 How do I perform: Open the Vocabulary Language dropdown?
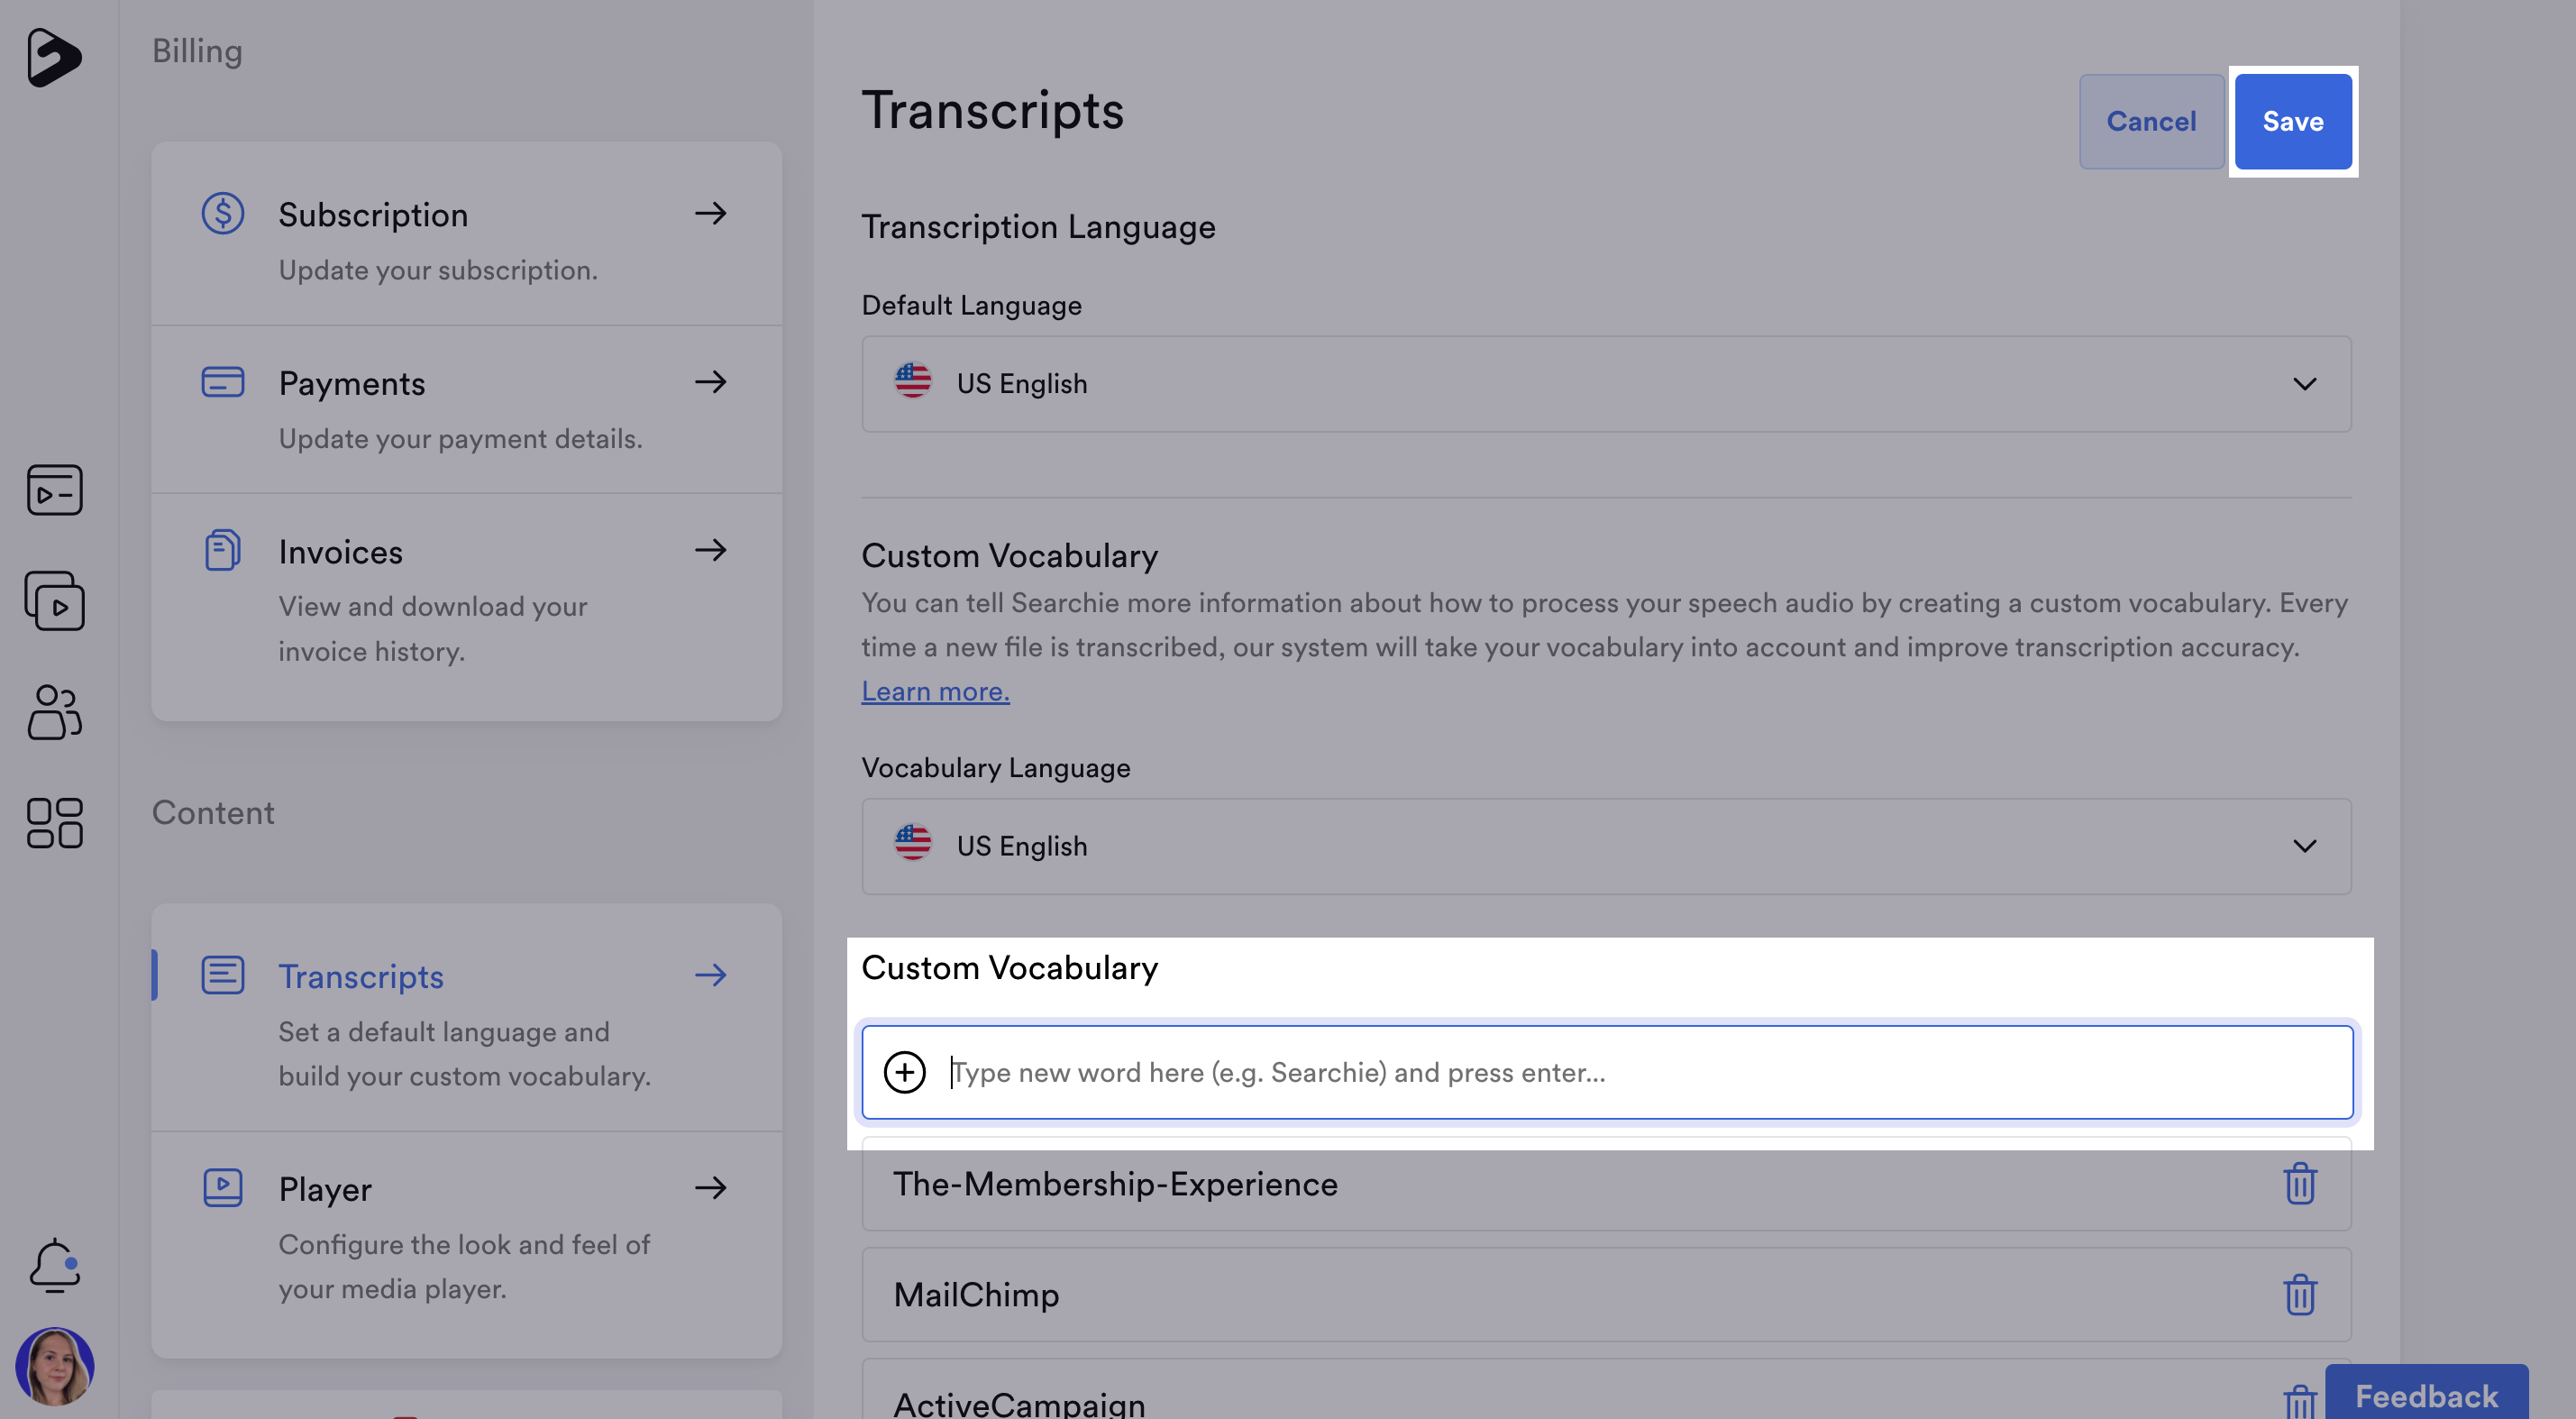[x=1606, y=846]
